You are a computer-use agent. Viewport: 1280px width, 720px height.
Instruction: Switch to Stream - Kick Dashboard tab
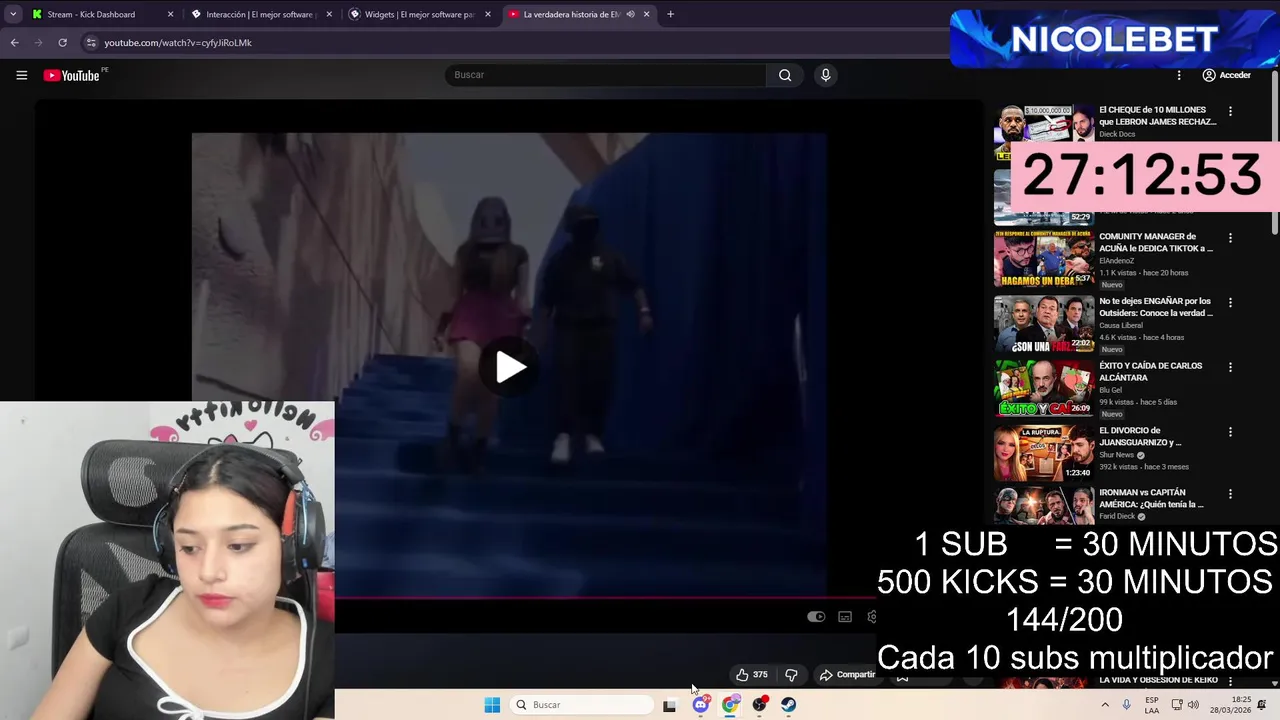pyautogui.click(x=93, y=14)
